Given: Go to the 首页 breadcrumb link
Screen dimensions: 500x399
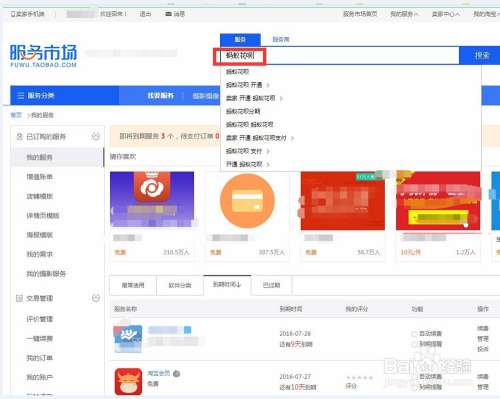Looking at the screenshot, I should pos(16,115).
